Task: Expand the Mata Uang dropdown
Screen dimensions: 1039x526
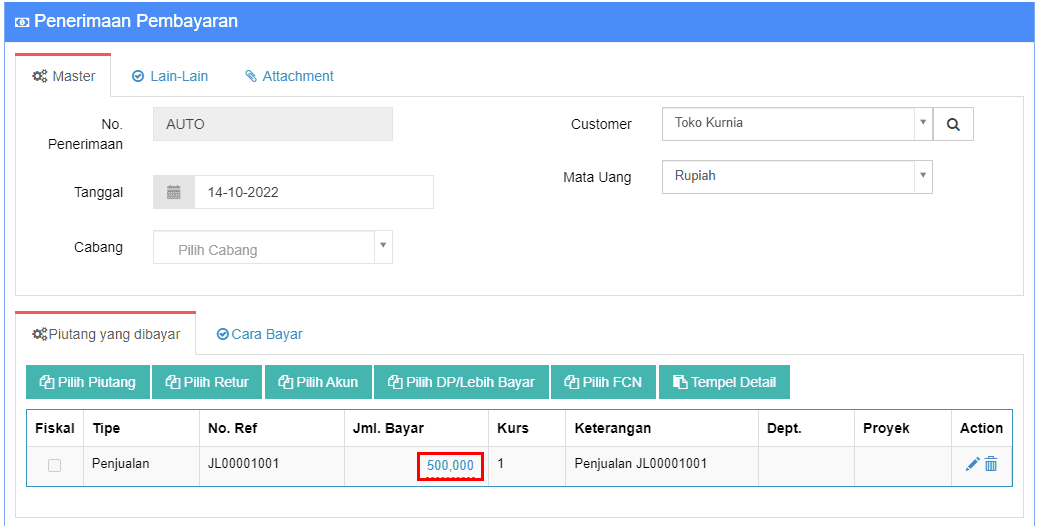Action: (796, 177)
